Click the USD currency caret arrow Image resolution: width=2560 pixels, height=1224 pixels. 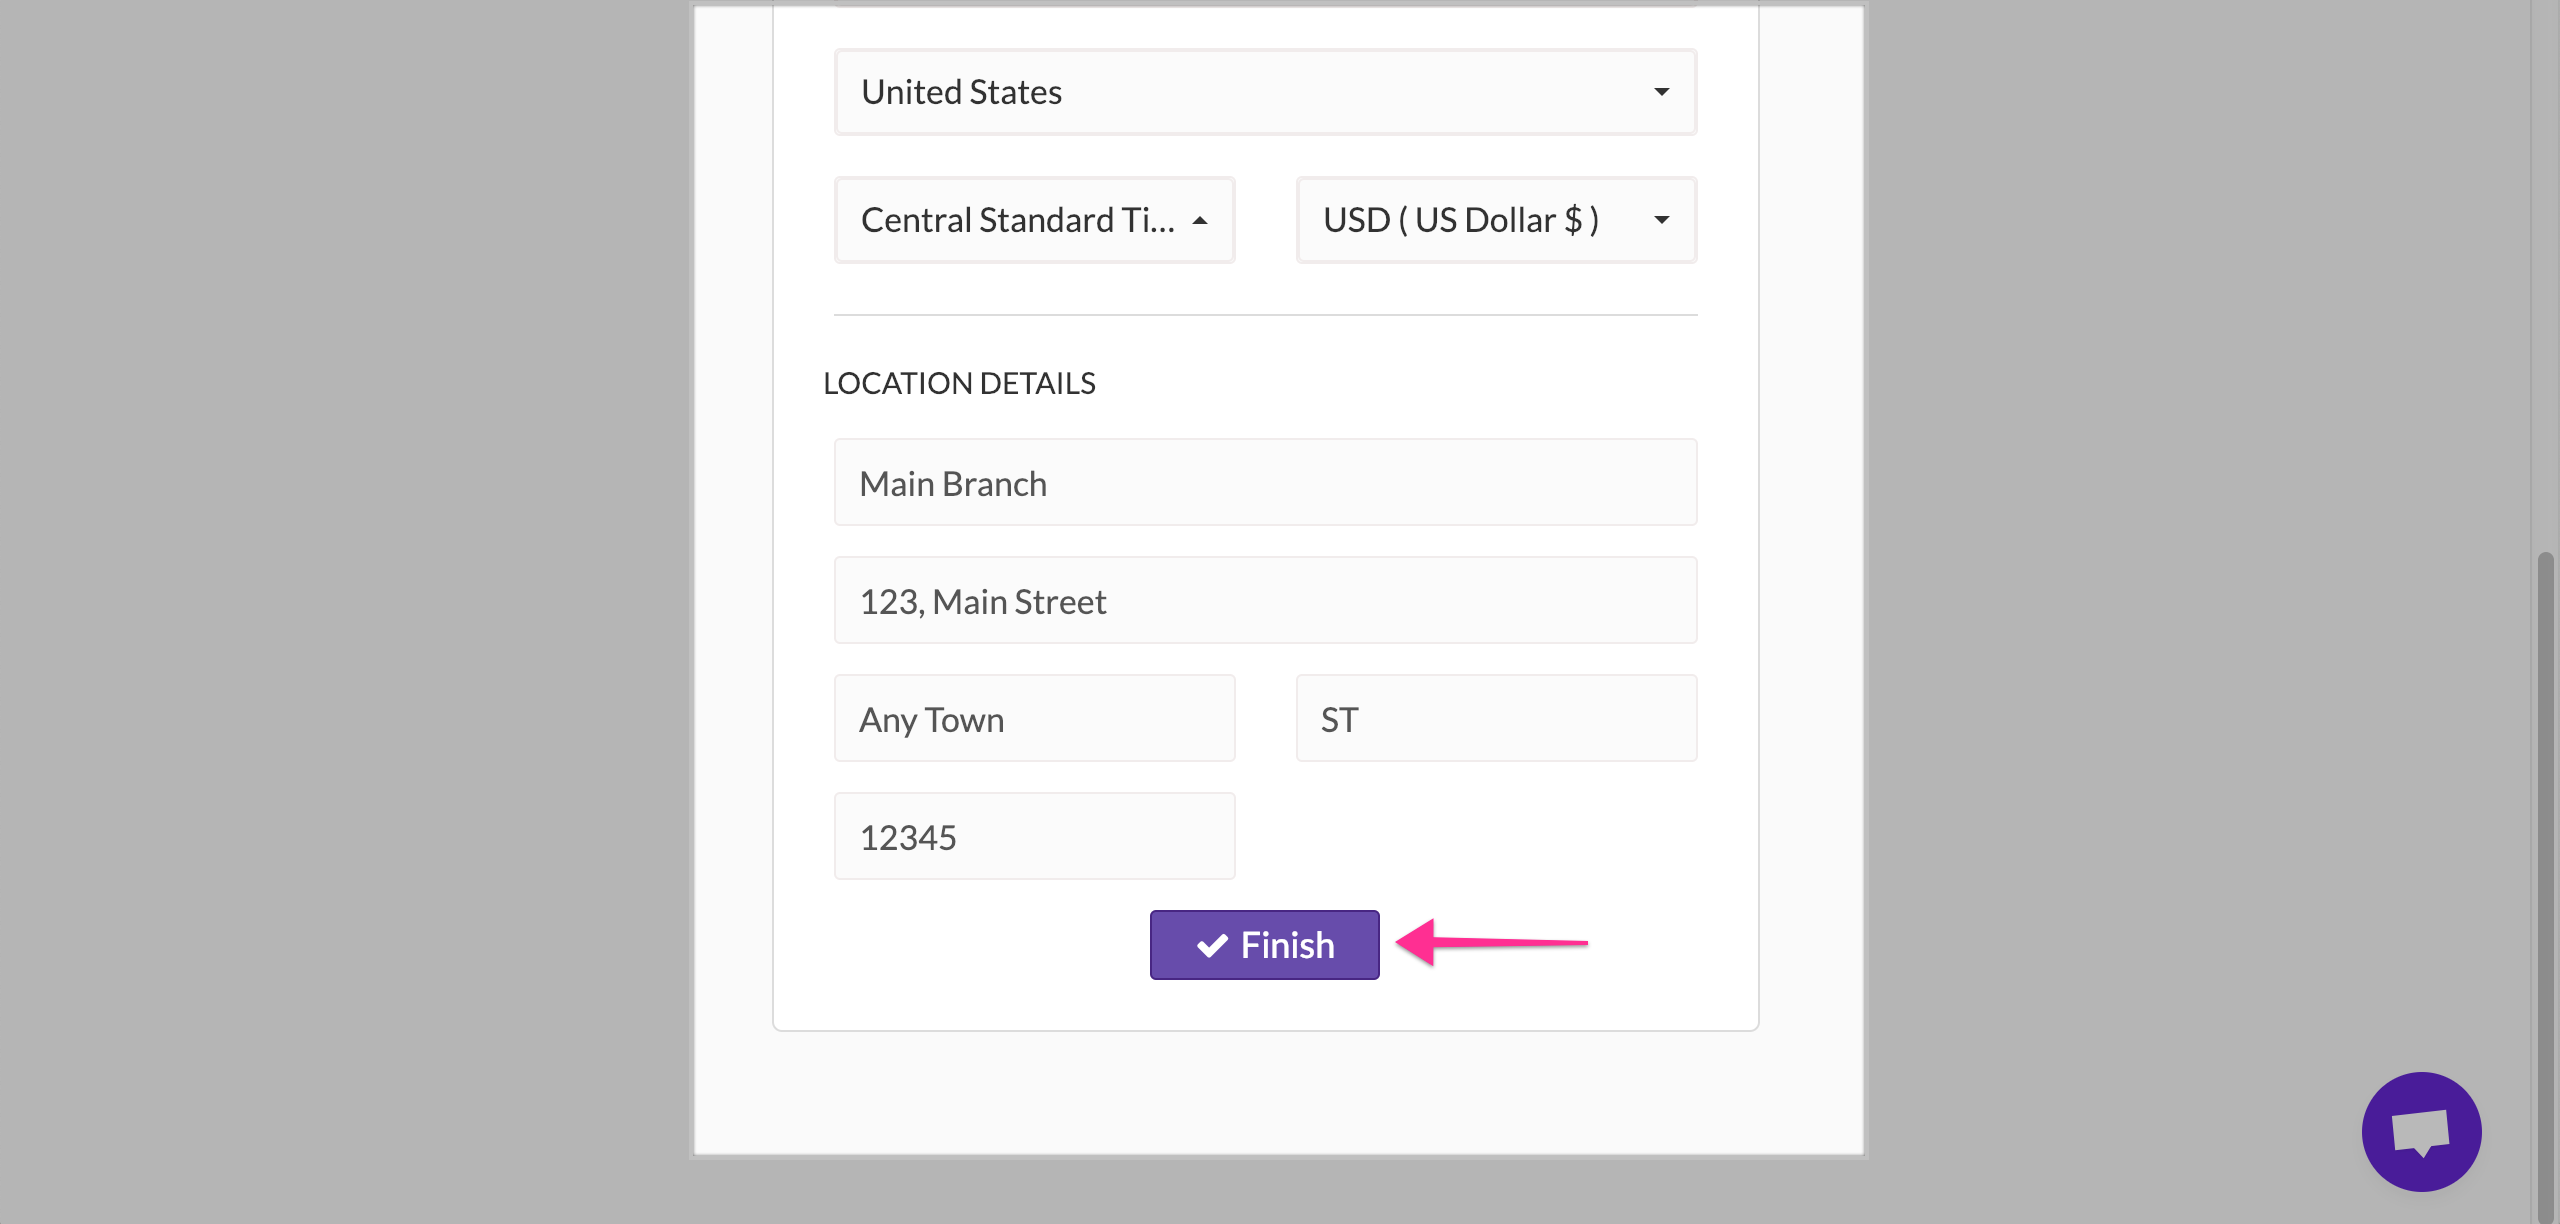(x=1661, y=220)
